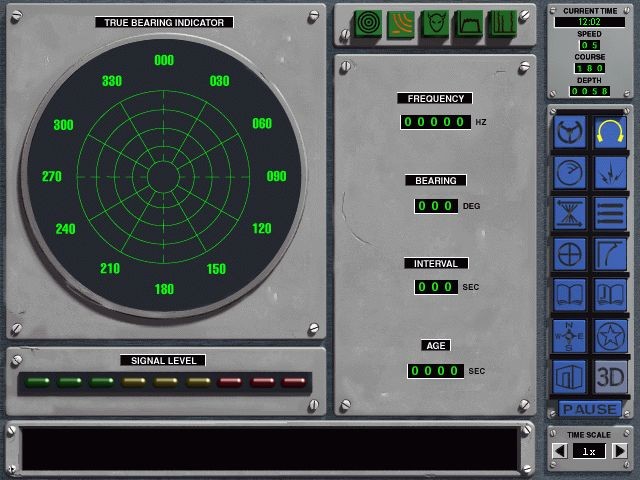Image resolution: width=640 pixels, height=480 pixels.
Task: Increase time scale with right arrow
Action: pyautogui.click(x=620, y=451)
